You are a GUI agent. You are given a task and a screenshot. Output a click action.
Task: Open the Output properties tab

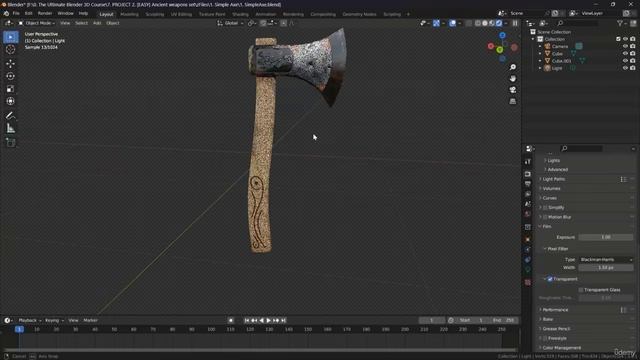click(x=528, y=184)
